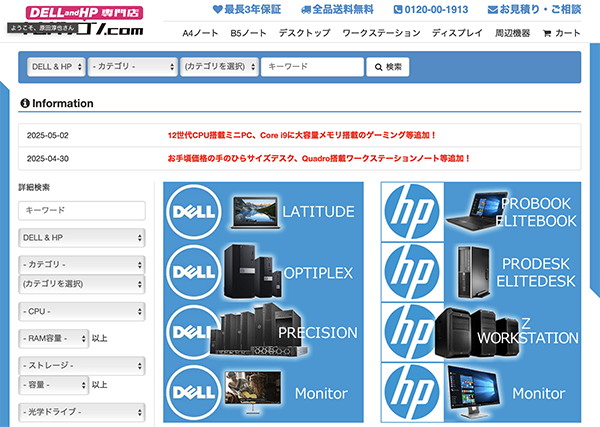Open the Dell Latitude laptop image

pyautogui.click(x=255, y=213)
